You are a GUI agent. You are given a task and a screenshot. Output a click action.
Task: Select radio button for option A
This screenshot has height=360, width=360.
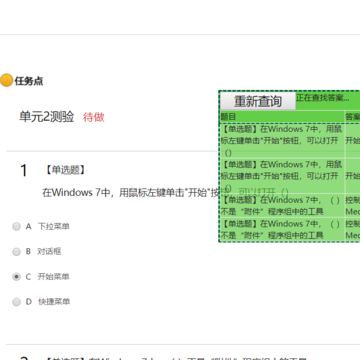click(16, 227)
